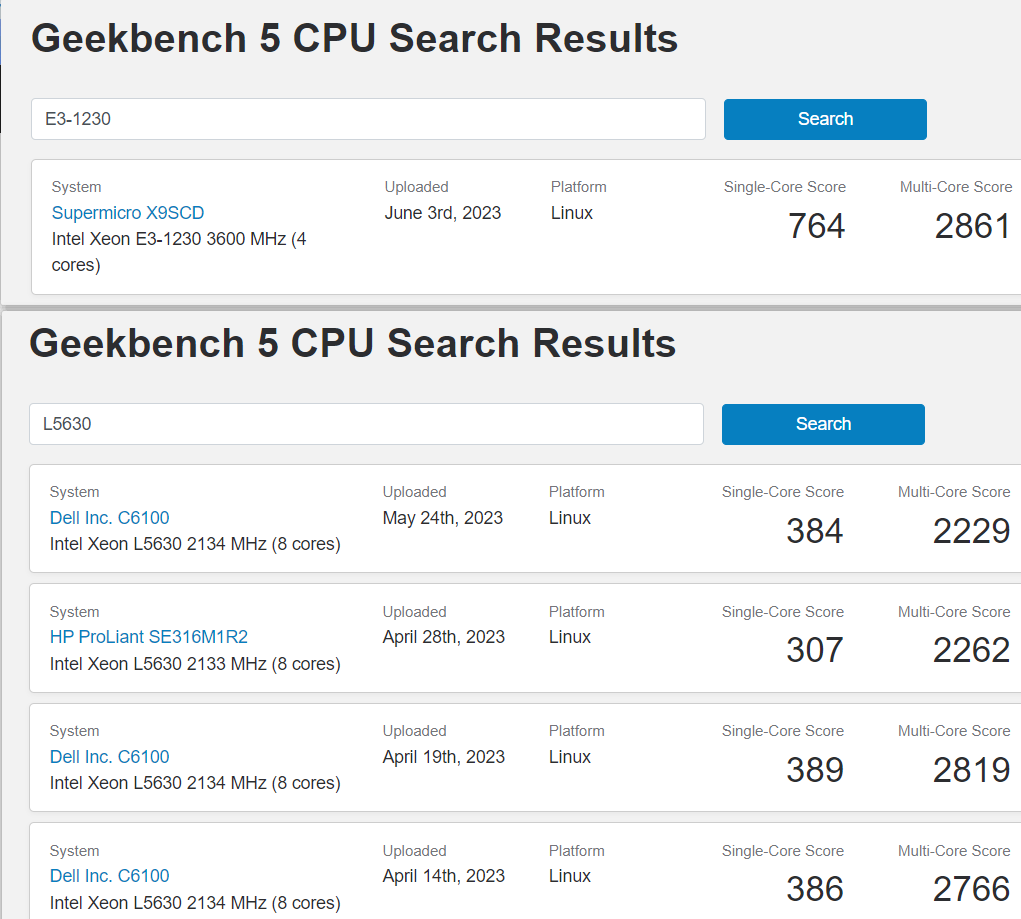Image resolution: width=1021 pixels, height=919 pixels.
Task: Open Dell Inc. C6100 result uploaded April 19th
Action: pyautogui.click(x=110, y=757)
